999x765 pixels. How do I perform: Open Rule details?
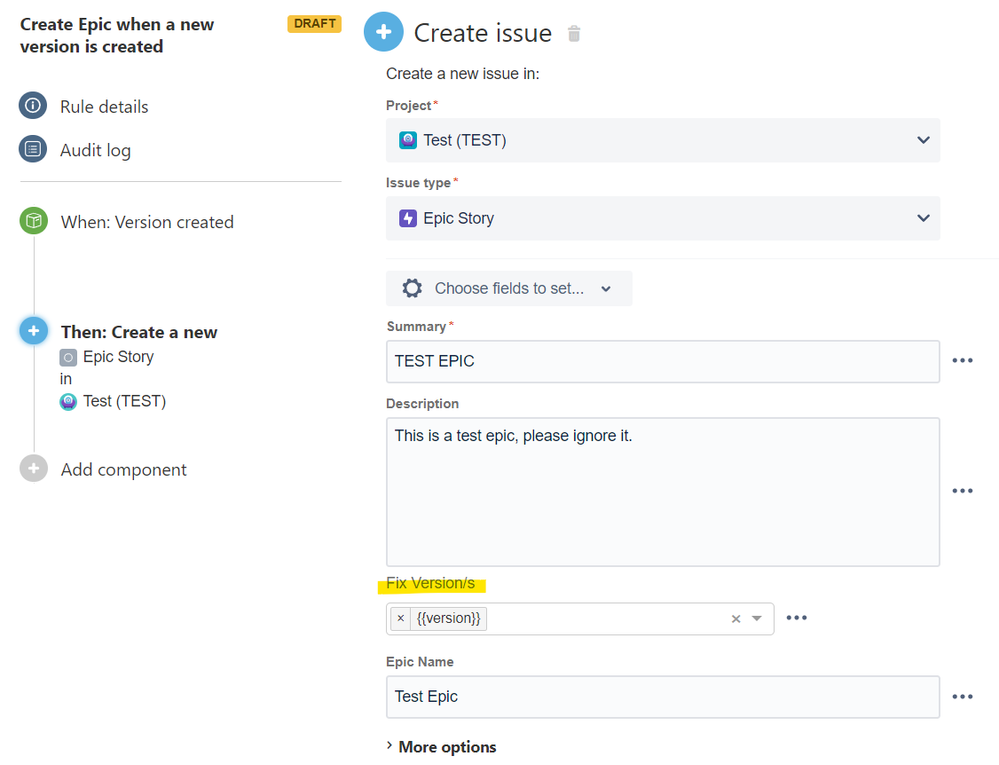click(x=104, y=106)
